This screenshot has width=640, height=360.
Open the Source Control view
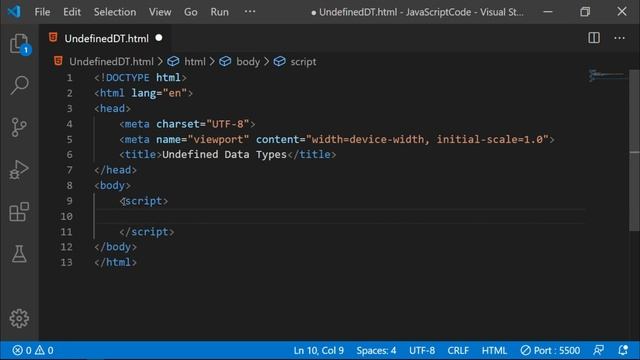pyautogui.click(x=19, y=127)
